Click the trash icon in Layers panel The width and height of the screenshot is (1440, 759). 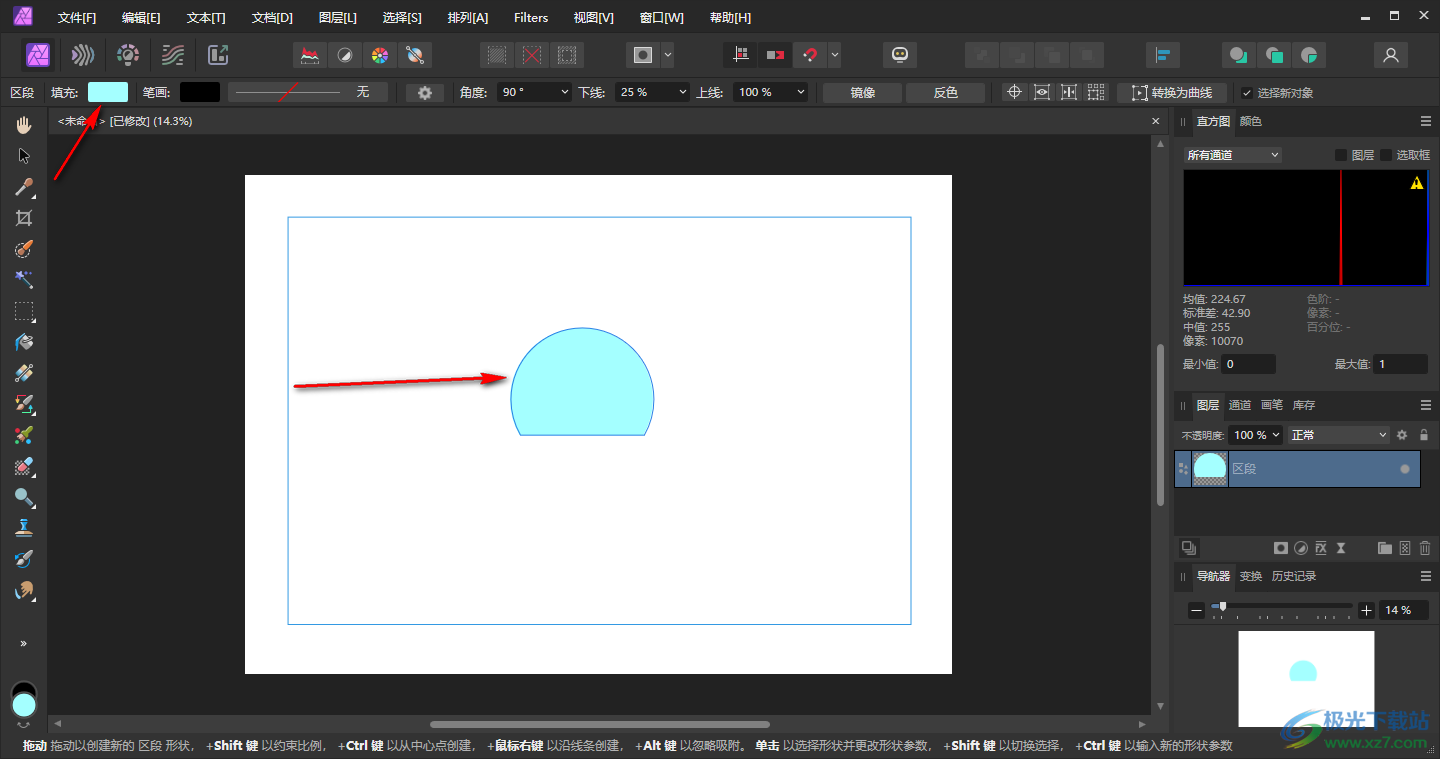[x=1425, y=548]
